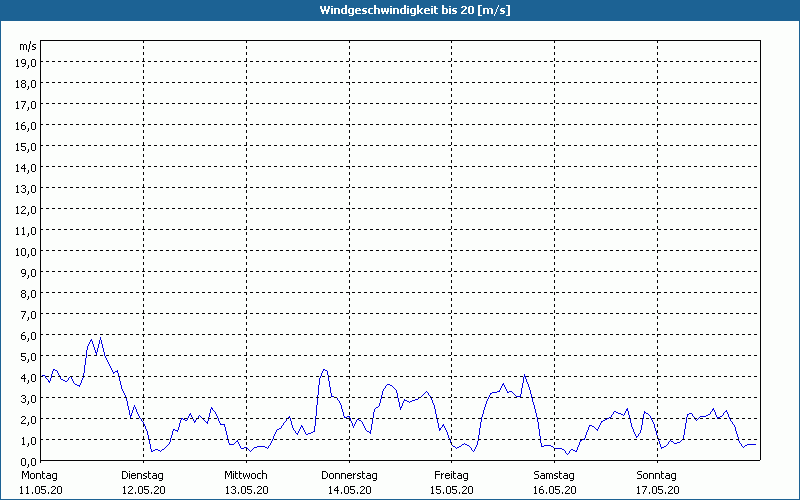
Task: Select the Mittwoch day label
Action: tap(245, 475)
